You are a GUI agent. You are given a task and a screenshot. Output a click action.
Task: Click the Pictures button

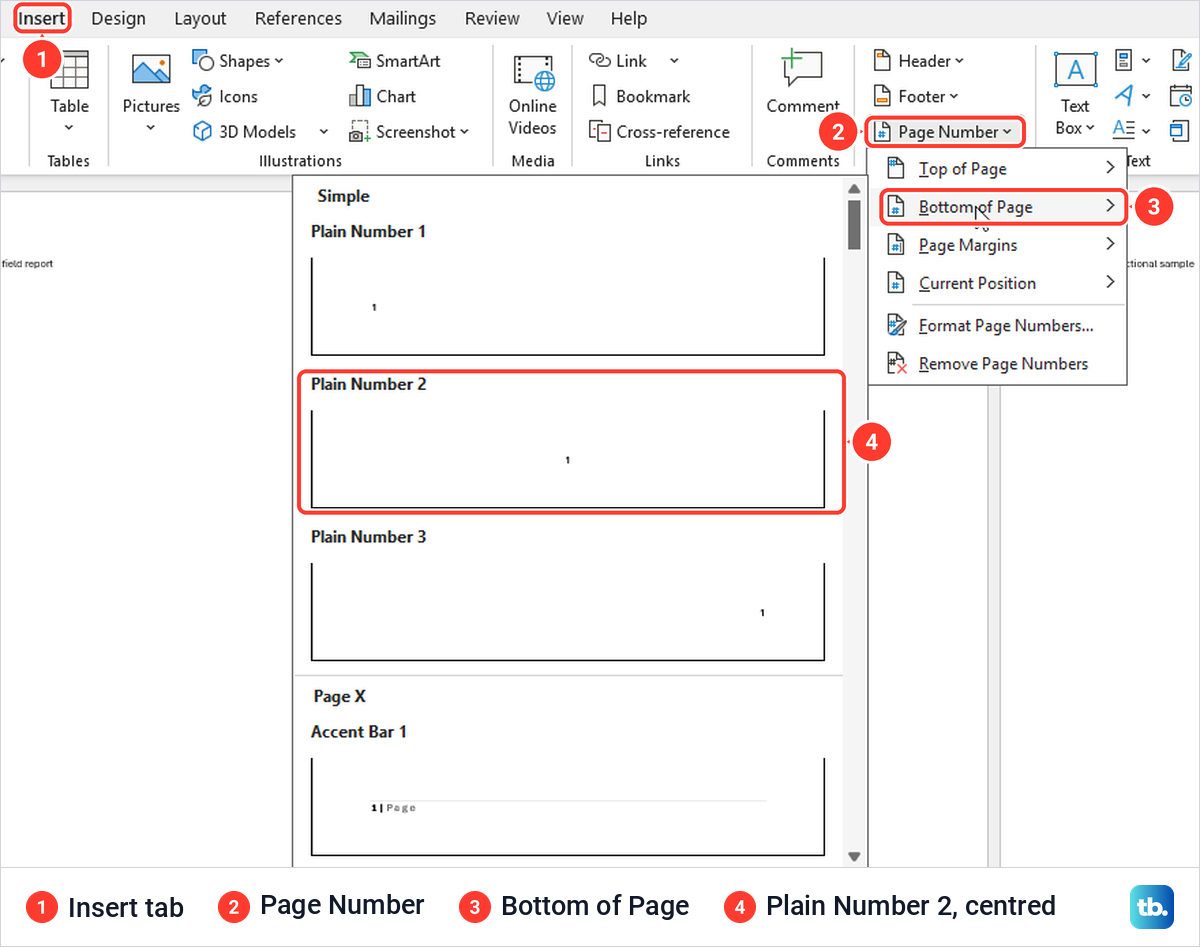pyautogui.click(x=151, y=93)
